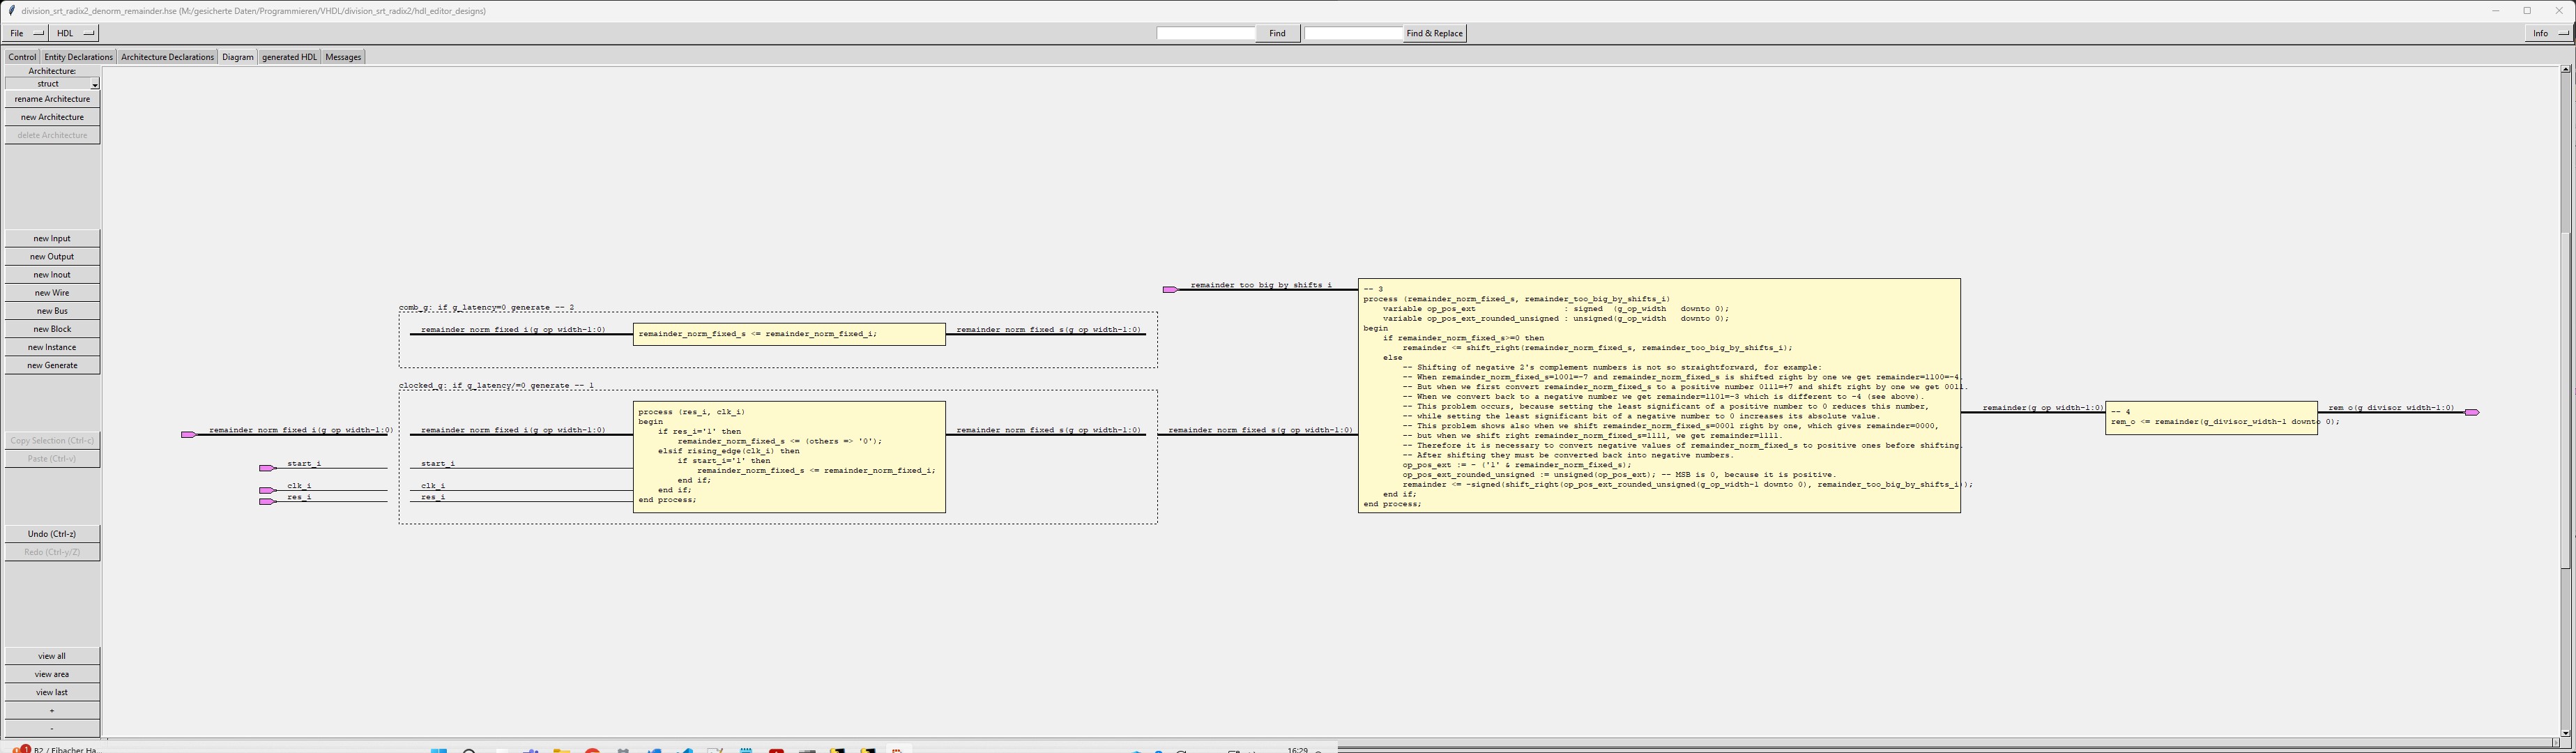This screenshot has width=2576, height=753.
Task: Zoom out with the minus button
Action: click(52, 728)
